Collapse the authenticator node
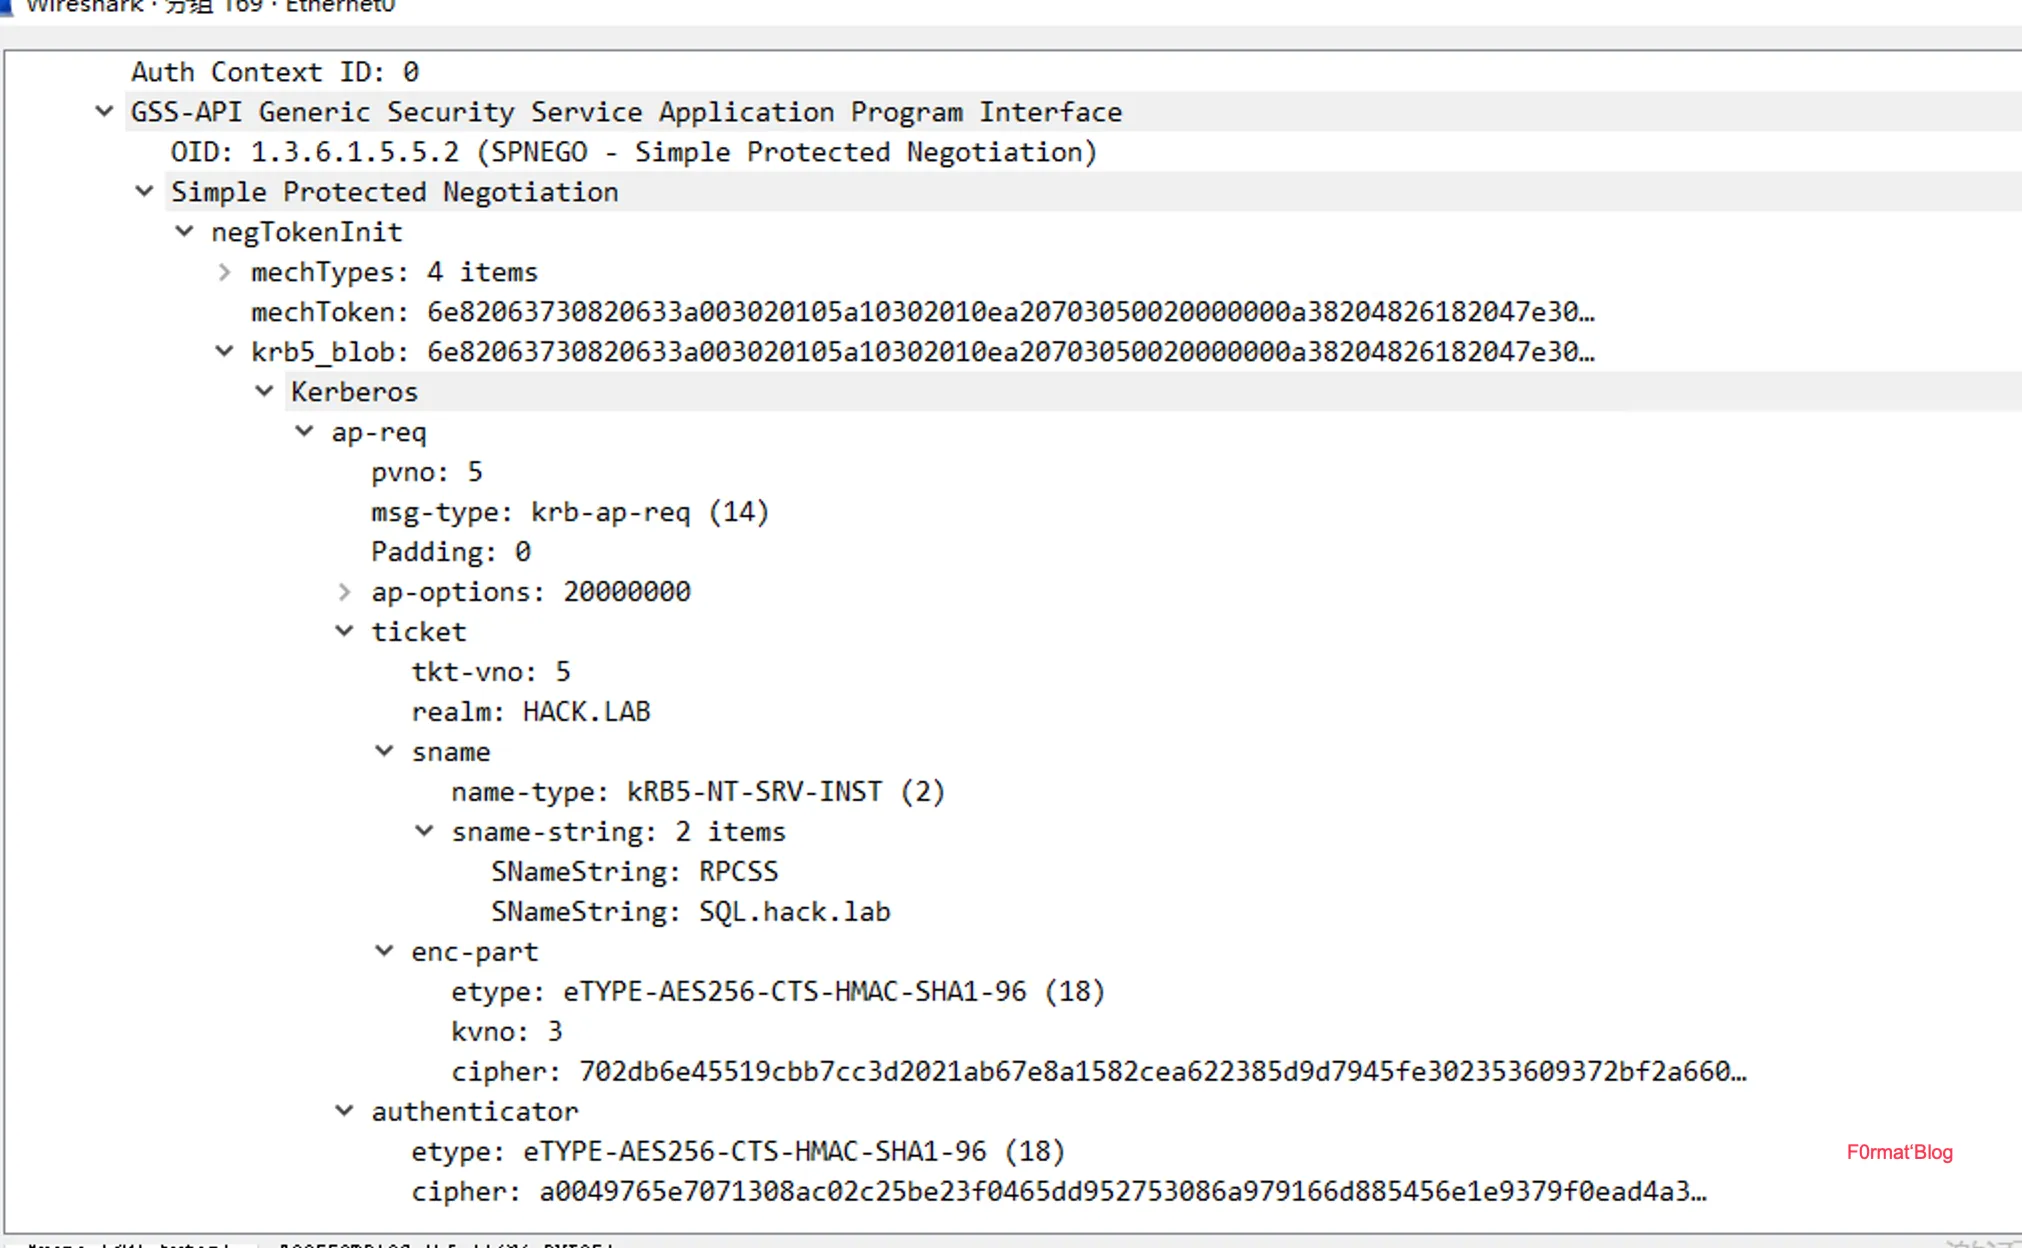Viewport: 2022px width, 1248px height. (344, 1111)
